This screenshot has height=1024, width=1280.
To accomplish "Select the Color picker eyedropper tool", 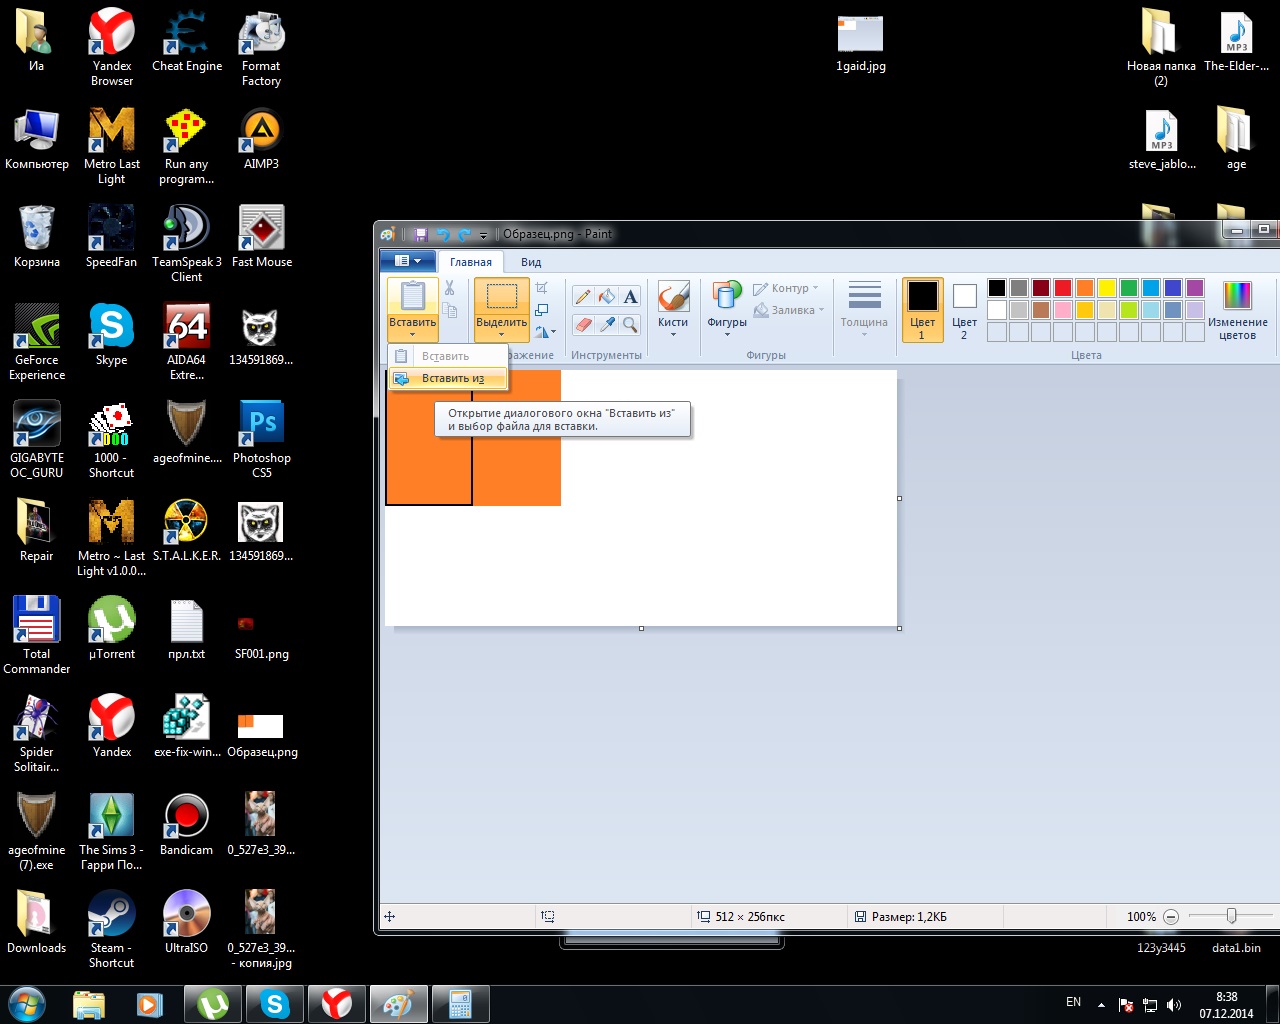I will click(x=607, y=324).
